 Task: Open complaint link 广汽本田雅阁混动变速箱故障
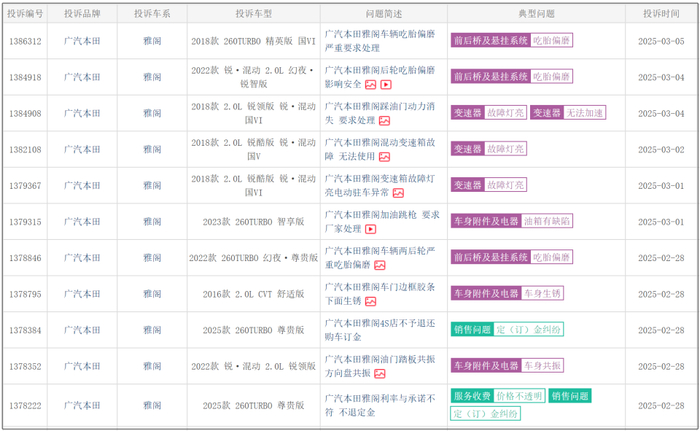click(380, 149)
